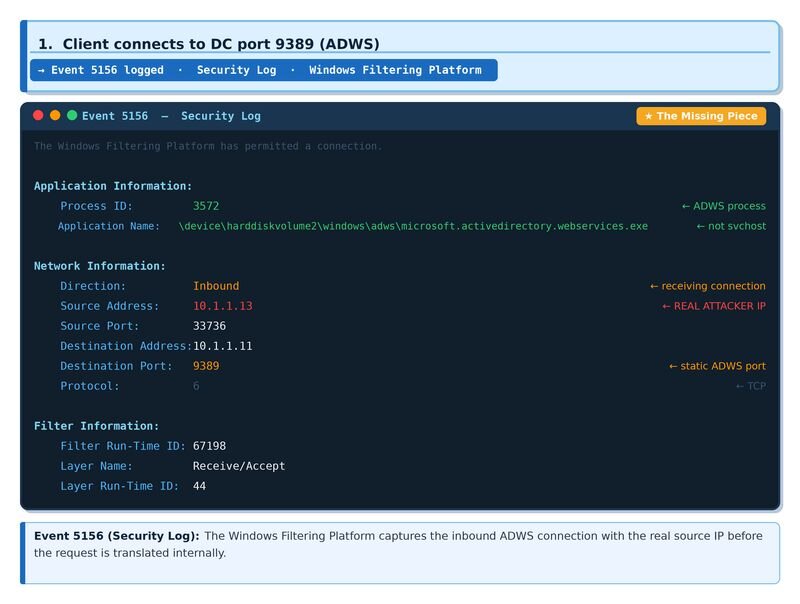This screenshot has height=604, width=800.
Task: Select the Direction value Inbound
Action: click(216, 286)
